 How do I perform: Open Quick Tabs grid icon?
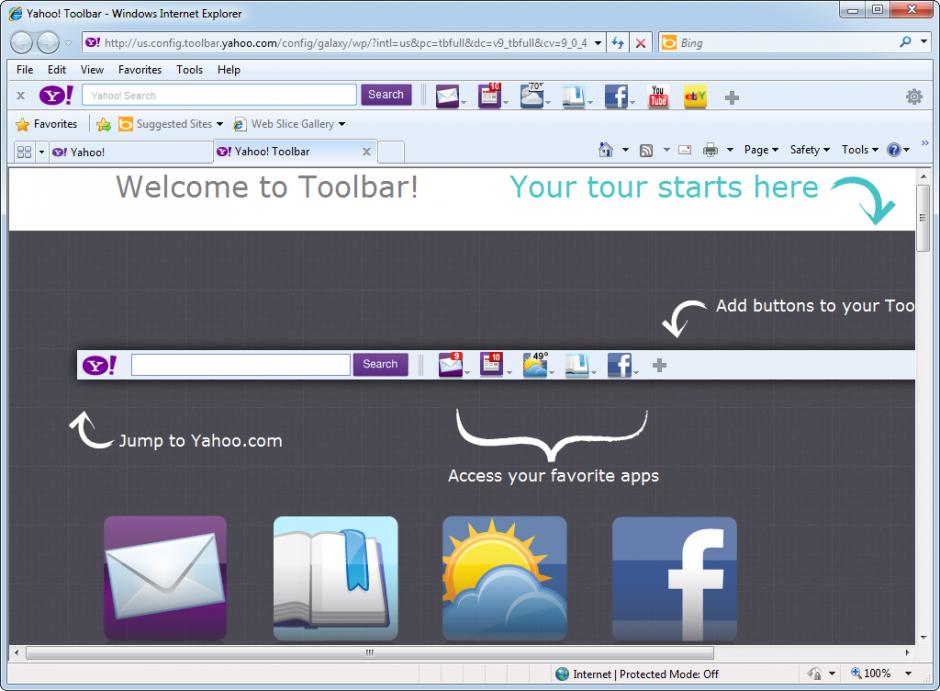pyautogui.click(x=24, y=152)
